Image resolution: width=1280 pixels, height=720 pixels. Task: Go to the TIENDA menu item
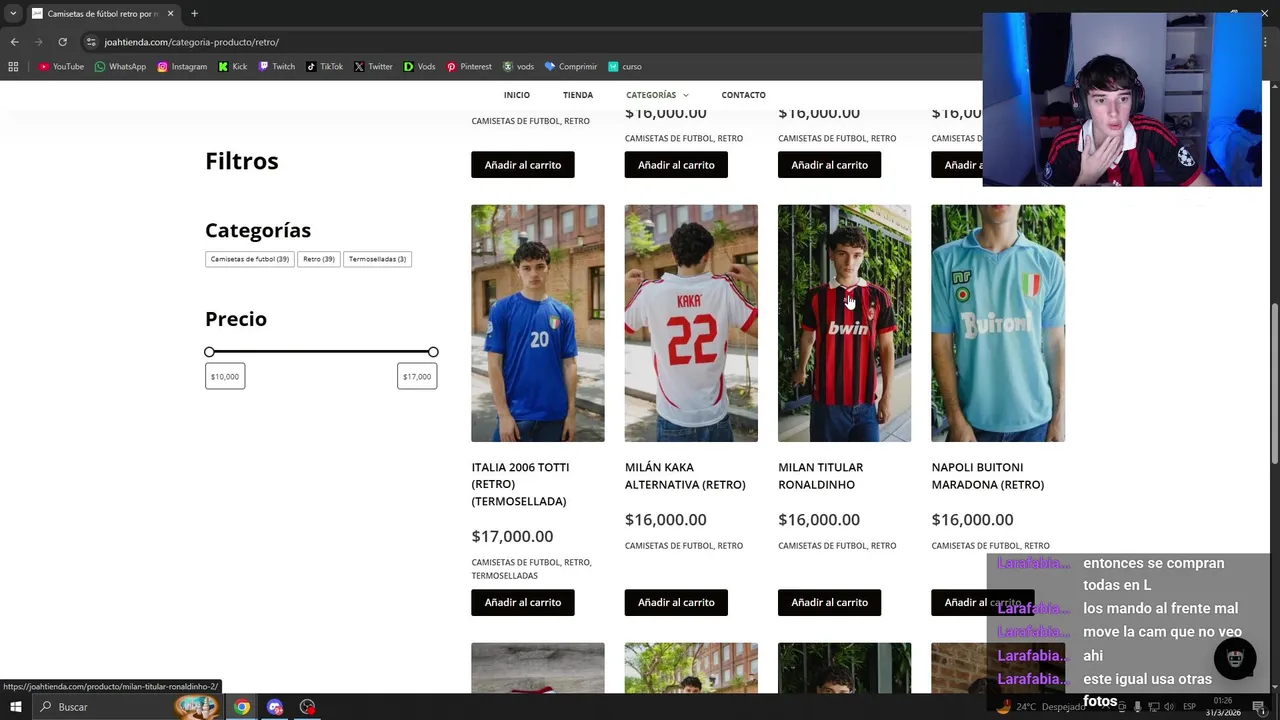coord(578,95)
